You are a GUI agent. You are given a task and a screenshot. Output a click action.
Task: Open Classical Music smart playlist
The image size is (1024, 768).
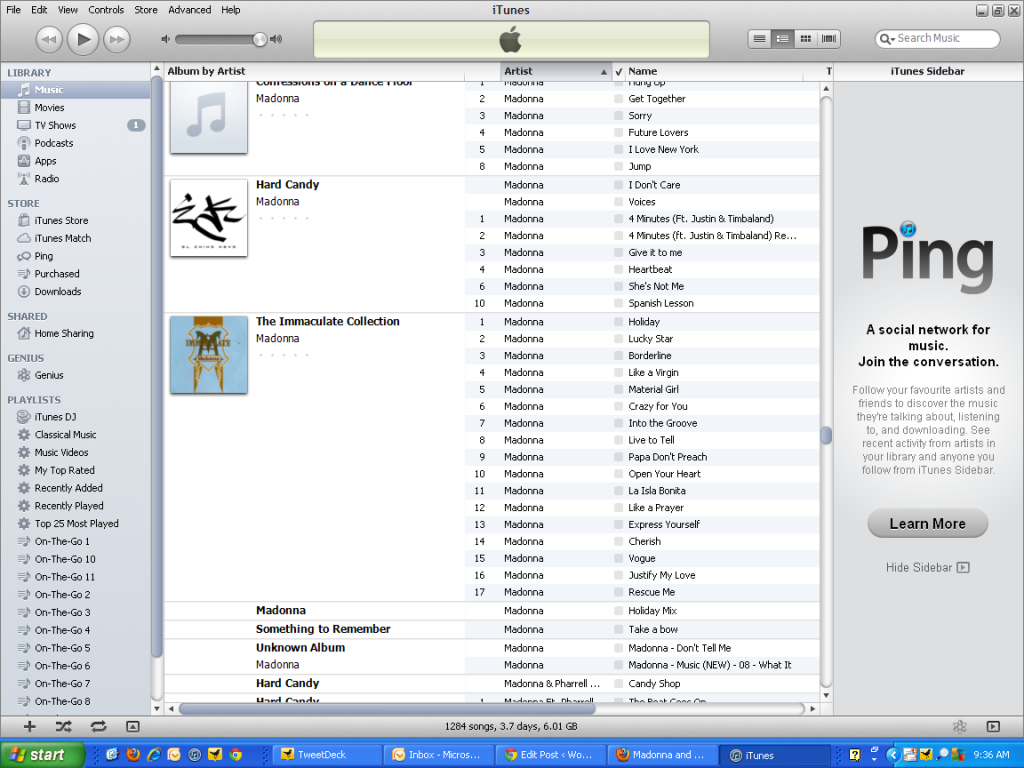click(75, 434)
